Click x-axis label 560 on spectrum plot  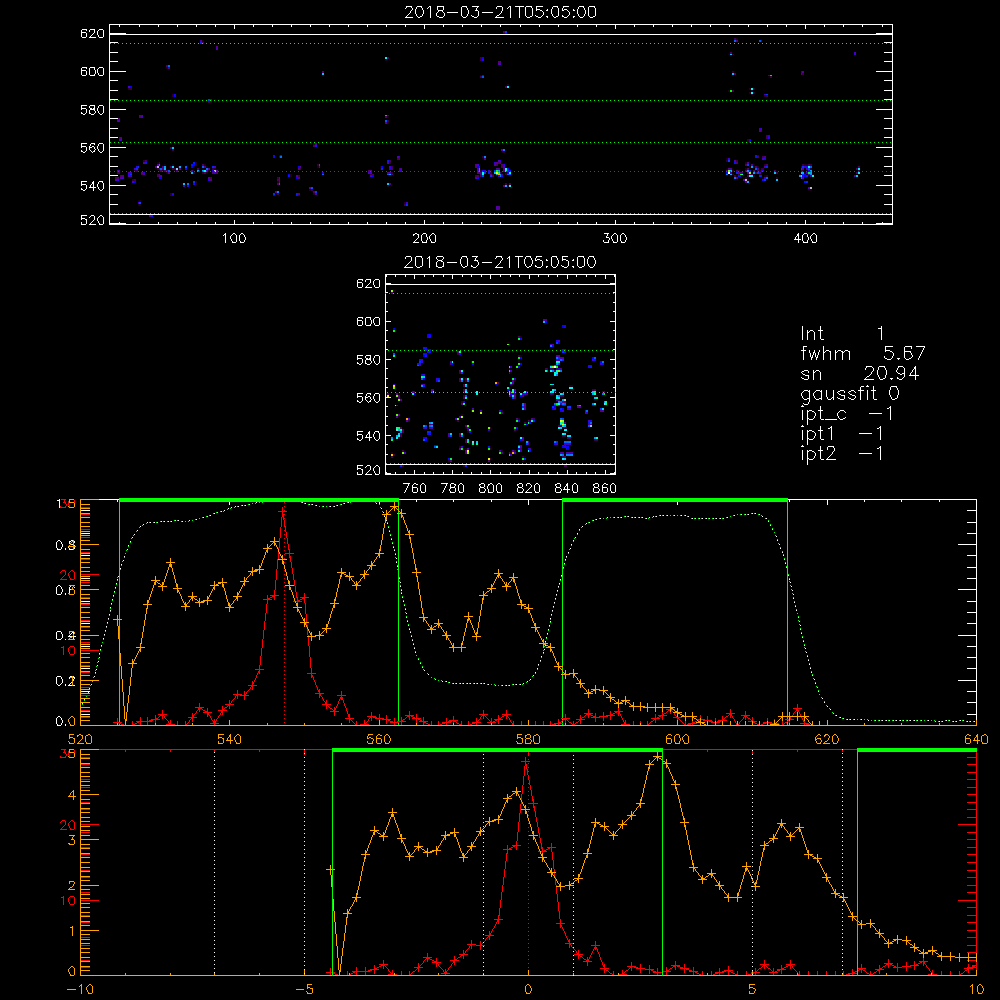click(379, 739)
